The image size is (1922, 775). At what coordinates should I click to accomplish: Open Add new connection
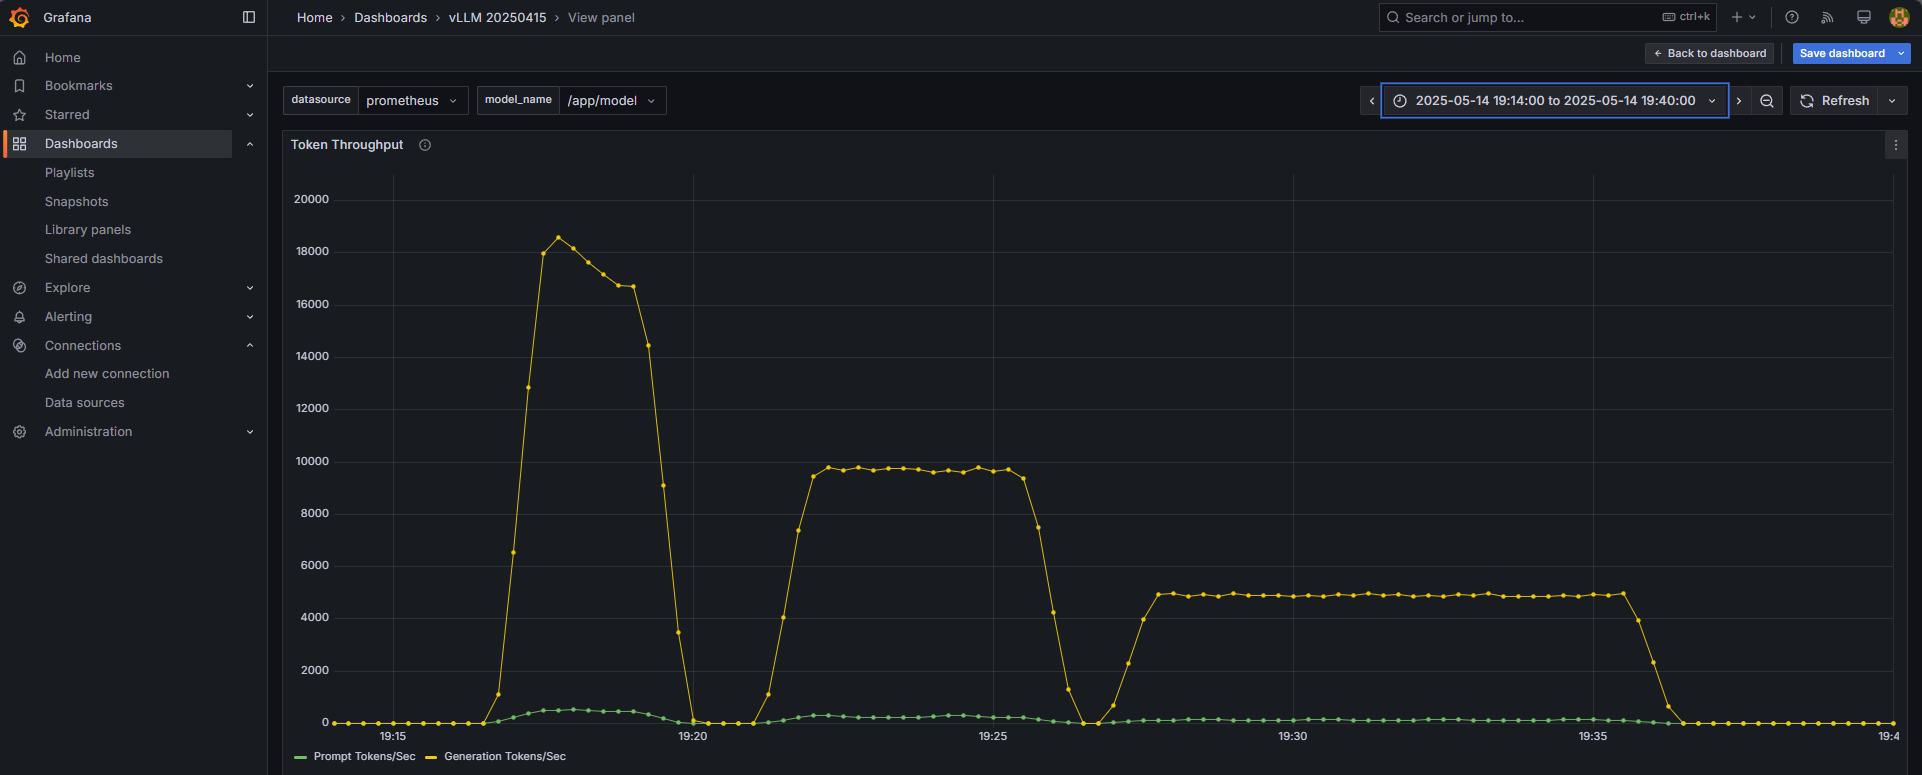coord(107,374)
